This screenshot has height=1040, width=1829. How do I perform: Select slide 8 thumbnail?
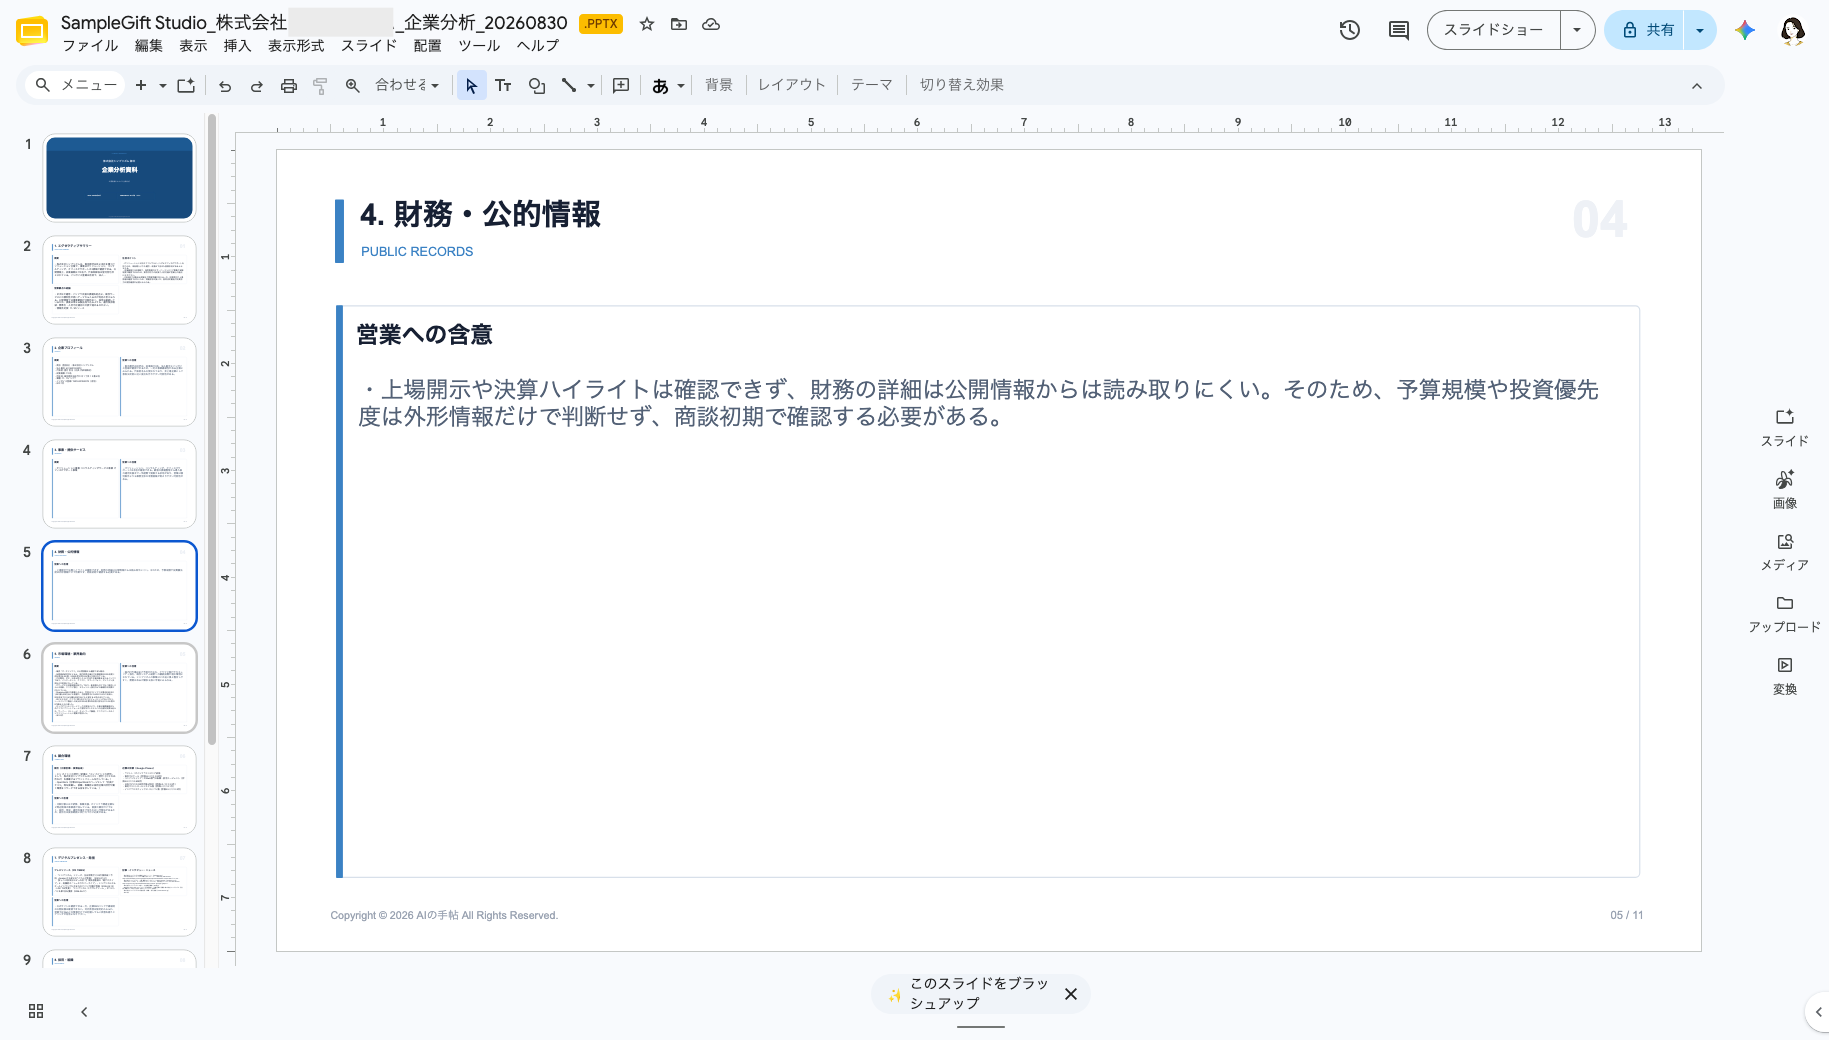coord(119,892)
